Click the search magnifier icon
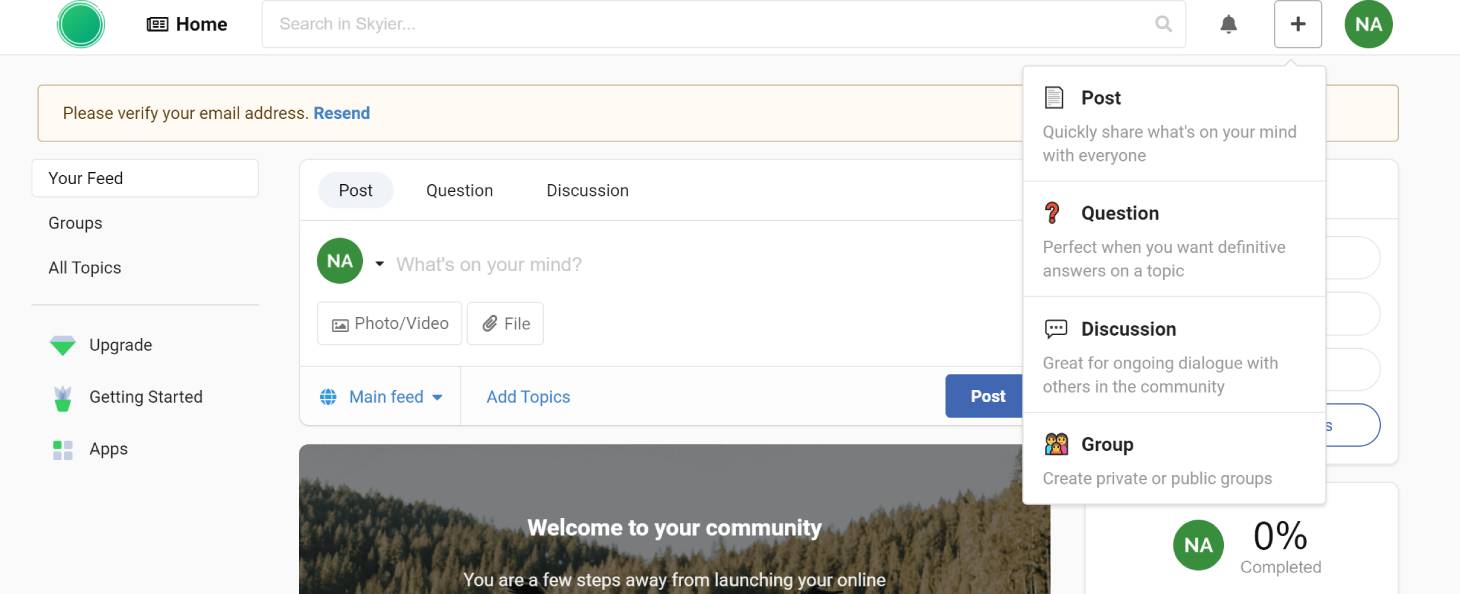The width and height of the screenshot is (1460, 594). click(x=1163, y=24)
